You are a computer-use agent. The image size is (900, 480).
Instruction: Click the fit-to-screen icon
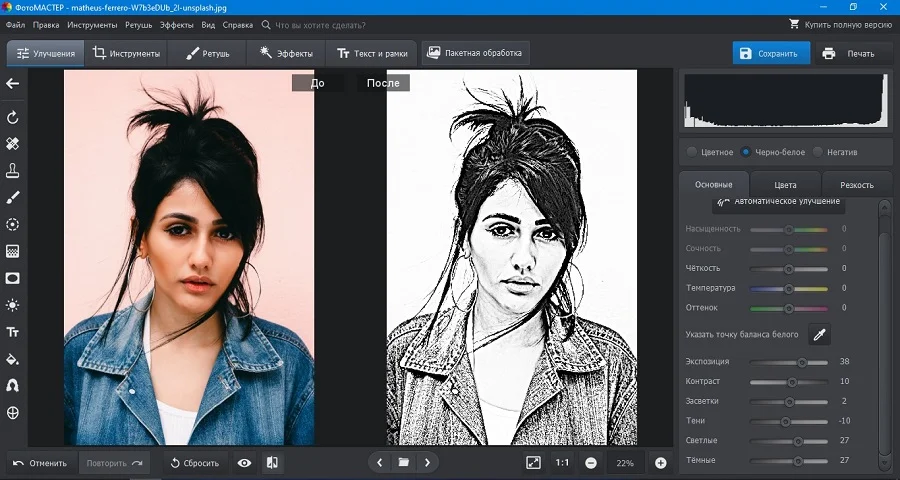(533, 463)
